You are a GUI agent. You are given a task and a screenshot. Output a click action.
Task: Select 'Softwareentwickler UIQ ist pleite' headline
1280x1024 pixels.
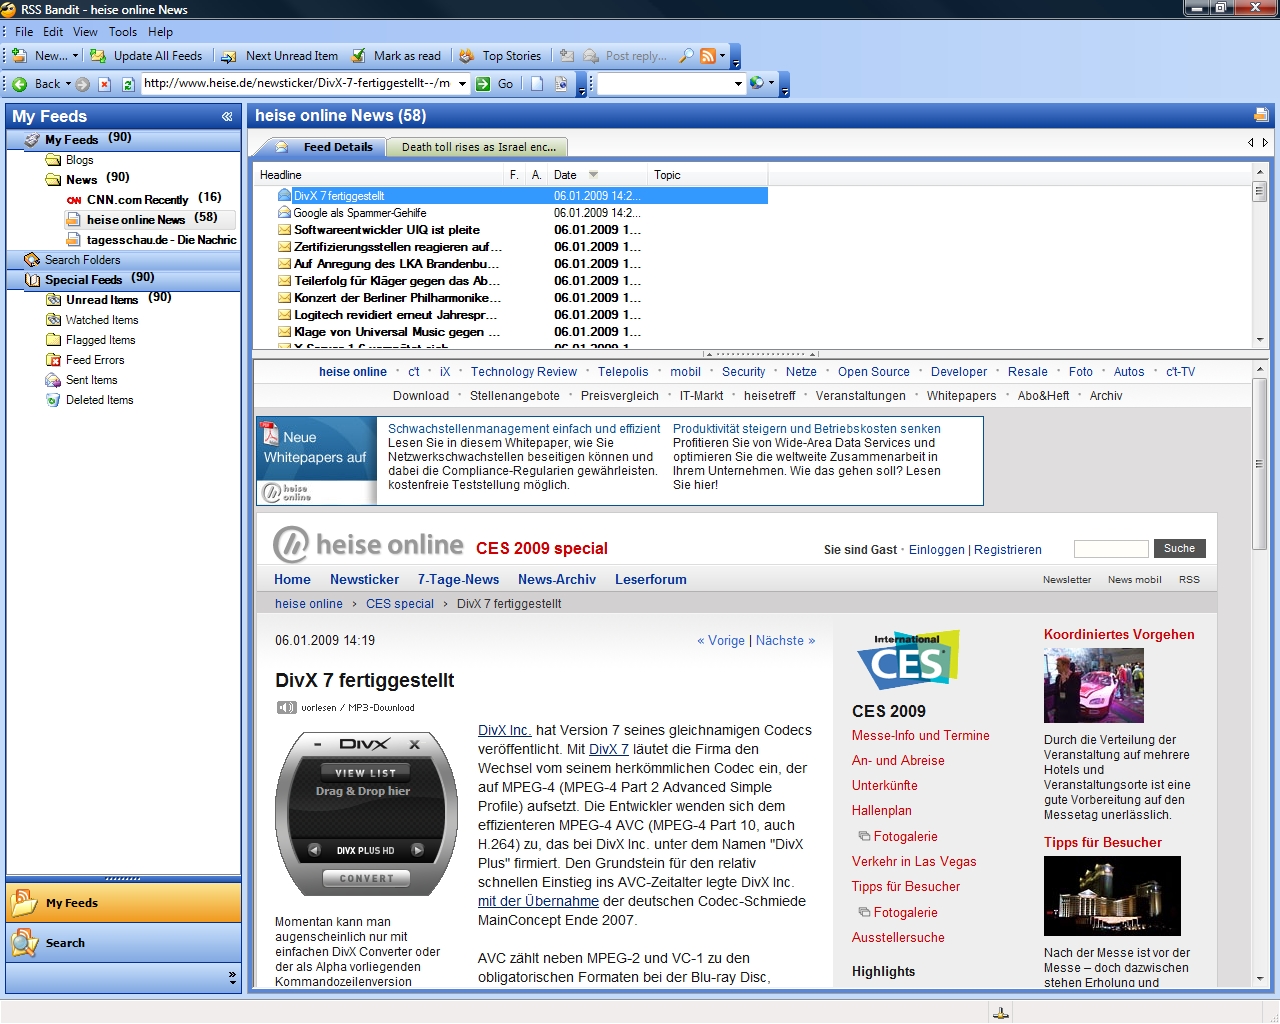[x=387, y=230]
